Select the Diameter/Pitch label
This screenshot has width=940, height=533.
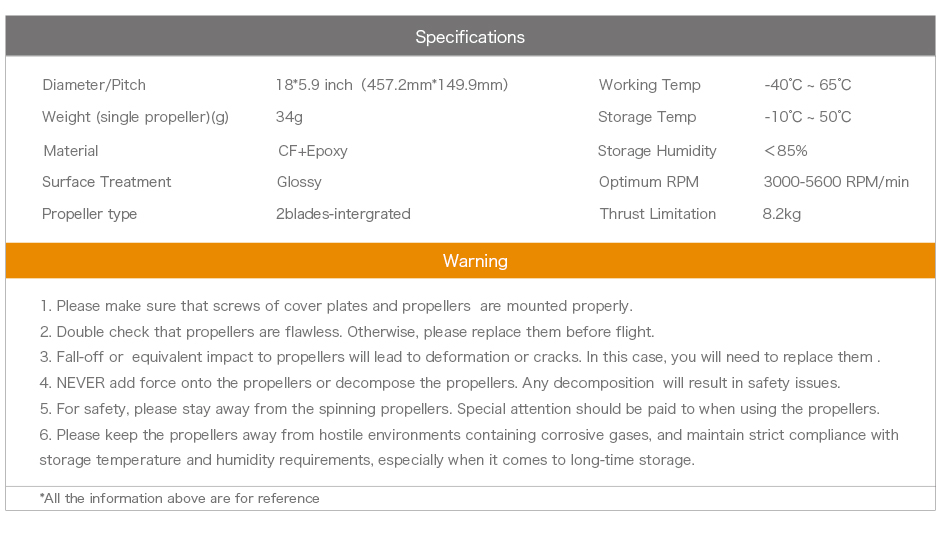[x=94, y=85]
